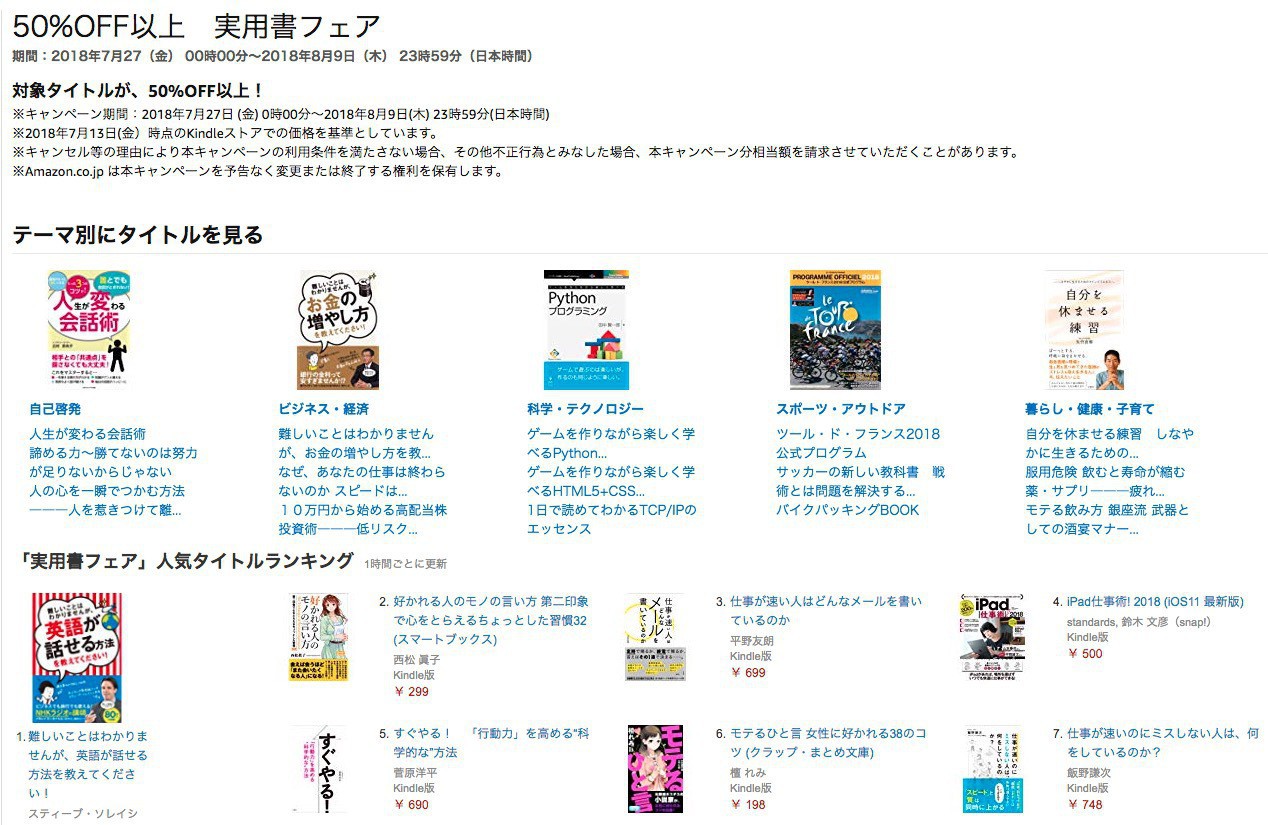The image size is (1268, 825).
Task: Open the Le Tour de France program cover
Action: coord(835,330)
